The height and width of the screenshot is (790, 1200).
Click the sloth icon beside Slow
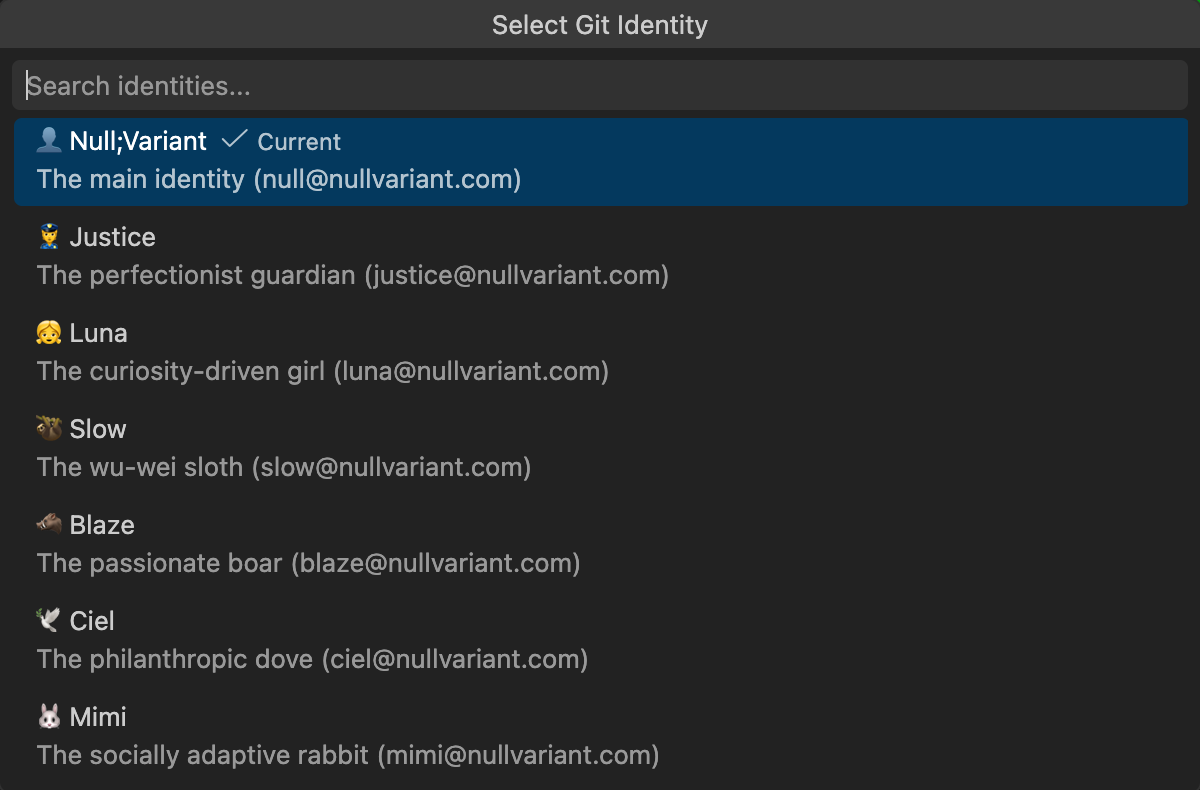pyautogui.click(x=49, y=428)
